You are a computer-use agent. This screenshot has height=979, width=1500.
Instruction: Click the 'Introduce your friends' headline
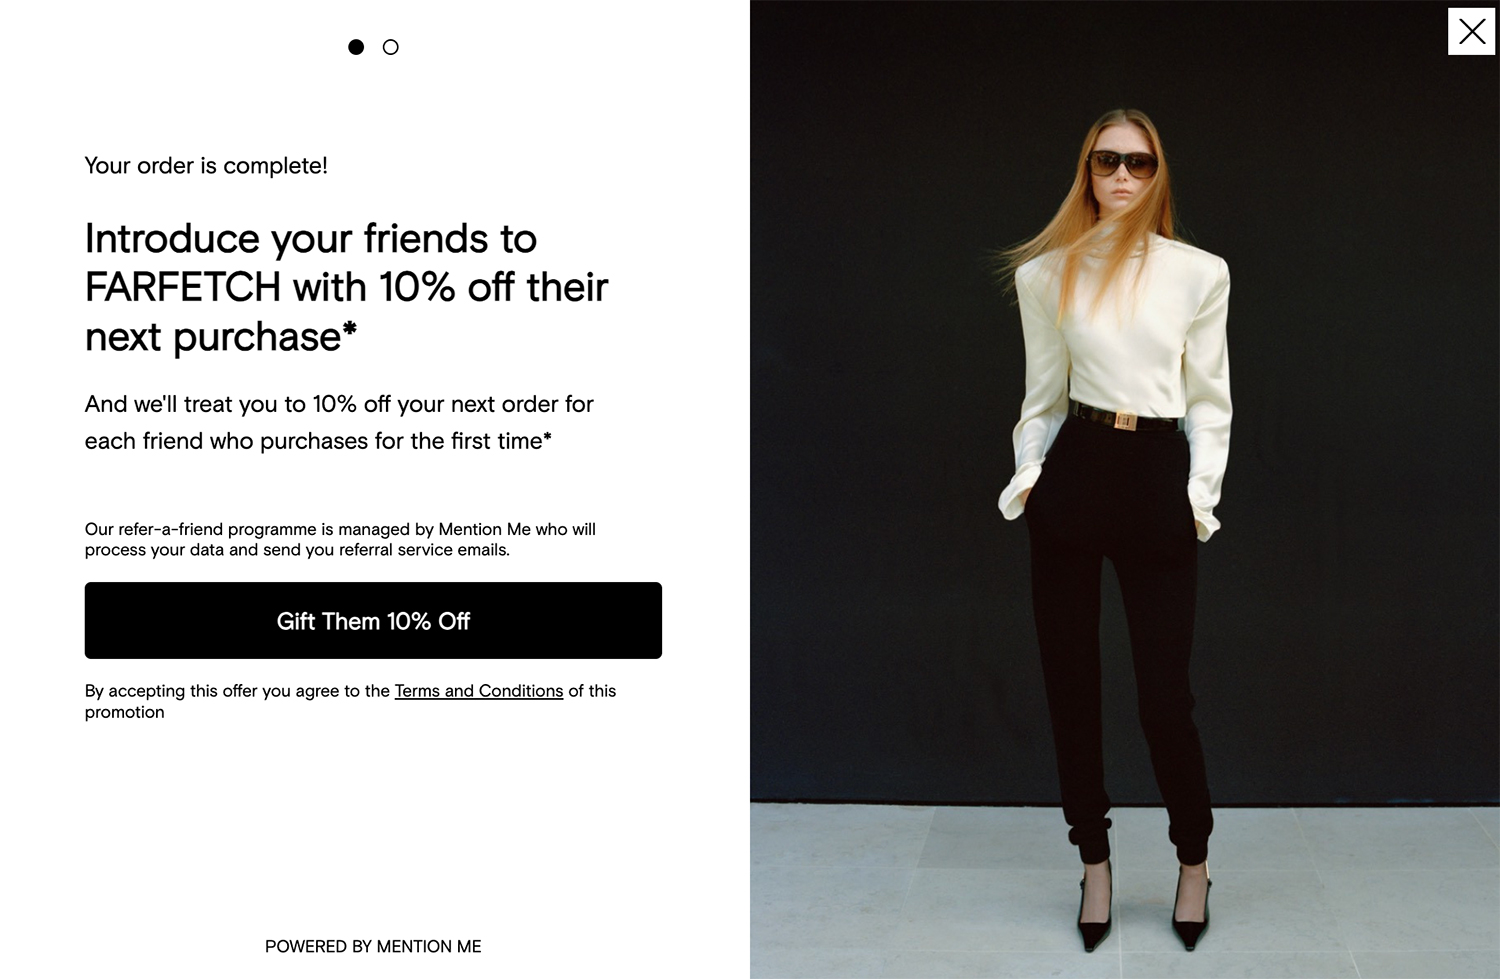tap(346, 287)
